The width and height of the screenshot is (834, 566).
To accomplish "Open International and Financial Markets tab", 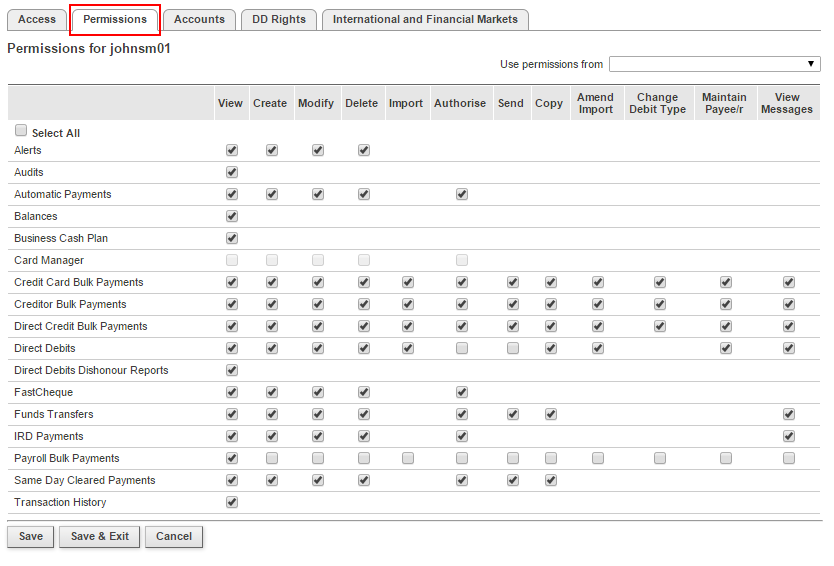I will coord(425,19).
